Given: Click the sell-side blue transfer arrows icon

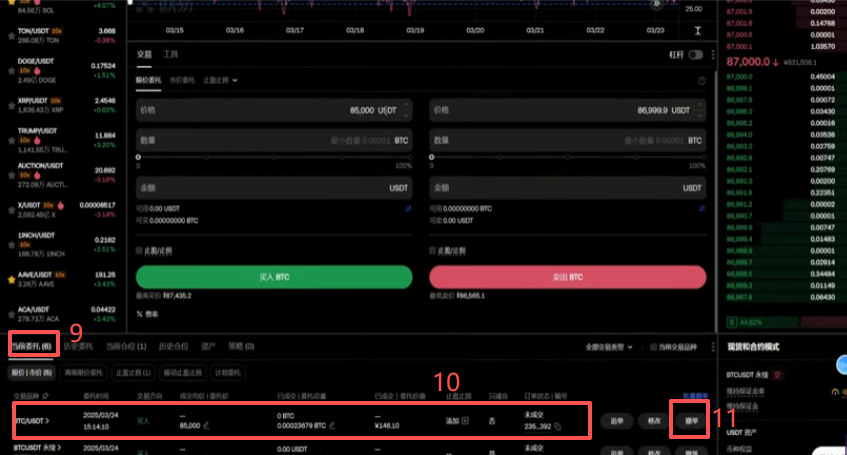Looking at the screenshot, I should (x=702, y=209).
